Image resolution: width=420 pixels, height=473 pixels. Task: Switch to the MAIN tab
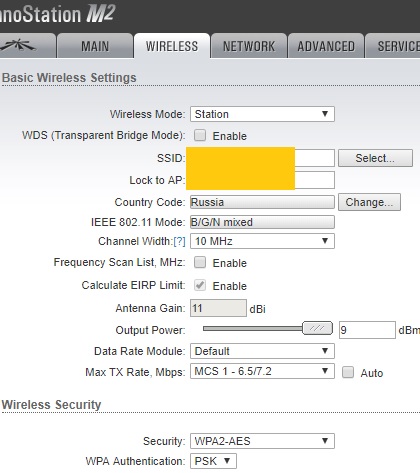[x=95, y=46]
